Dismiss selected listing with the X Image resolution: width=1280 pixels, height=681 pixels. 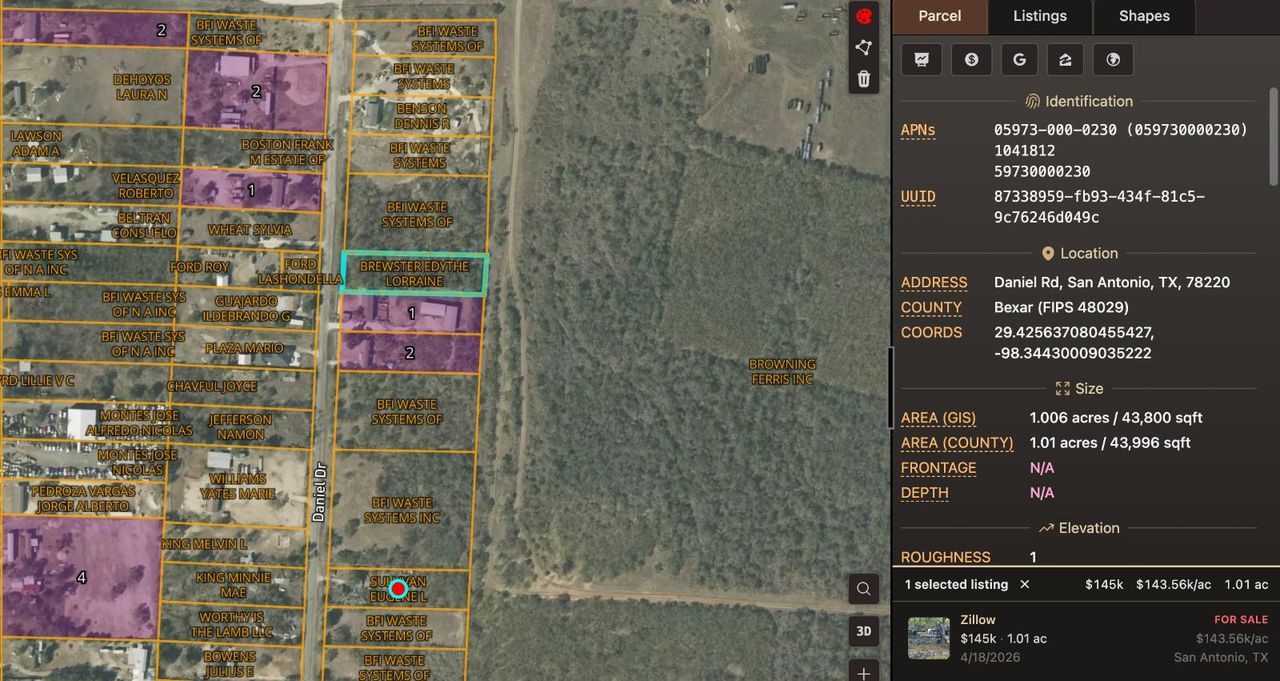click(1024, 584)
